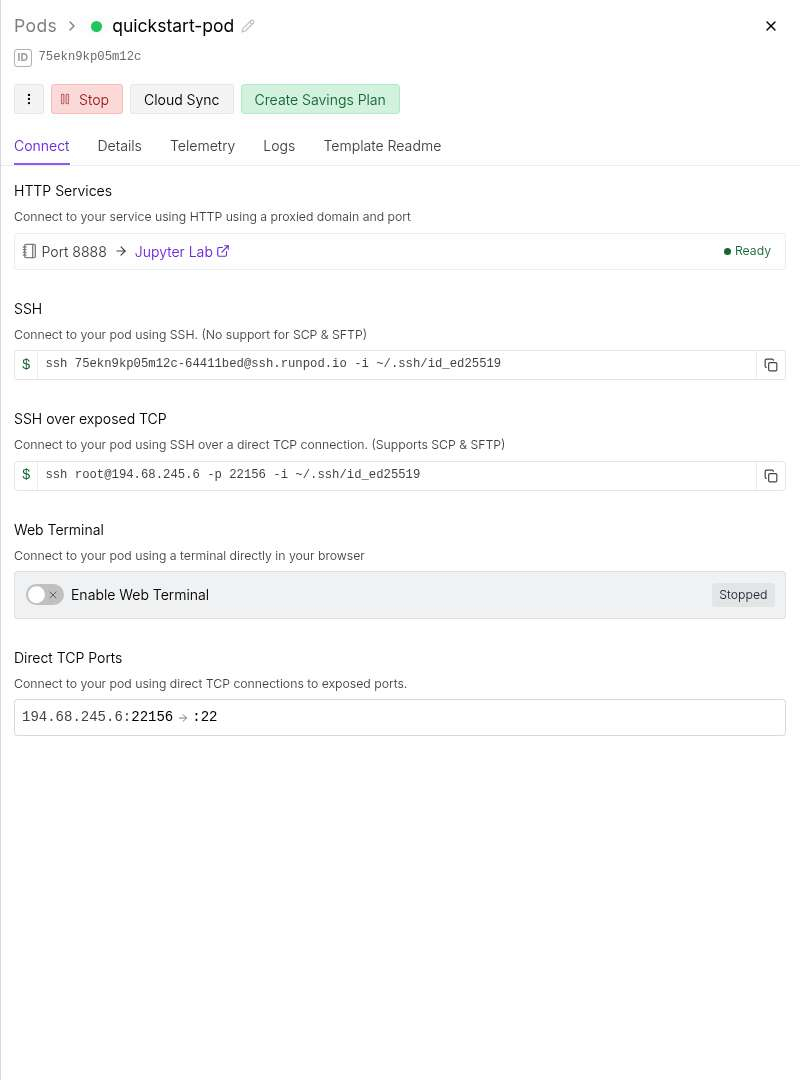This screenshot has height=1080, width=800.
Task: Copy the SSH command via copy icon
Action: [771, 365]
